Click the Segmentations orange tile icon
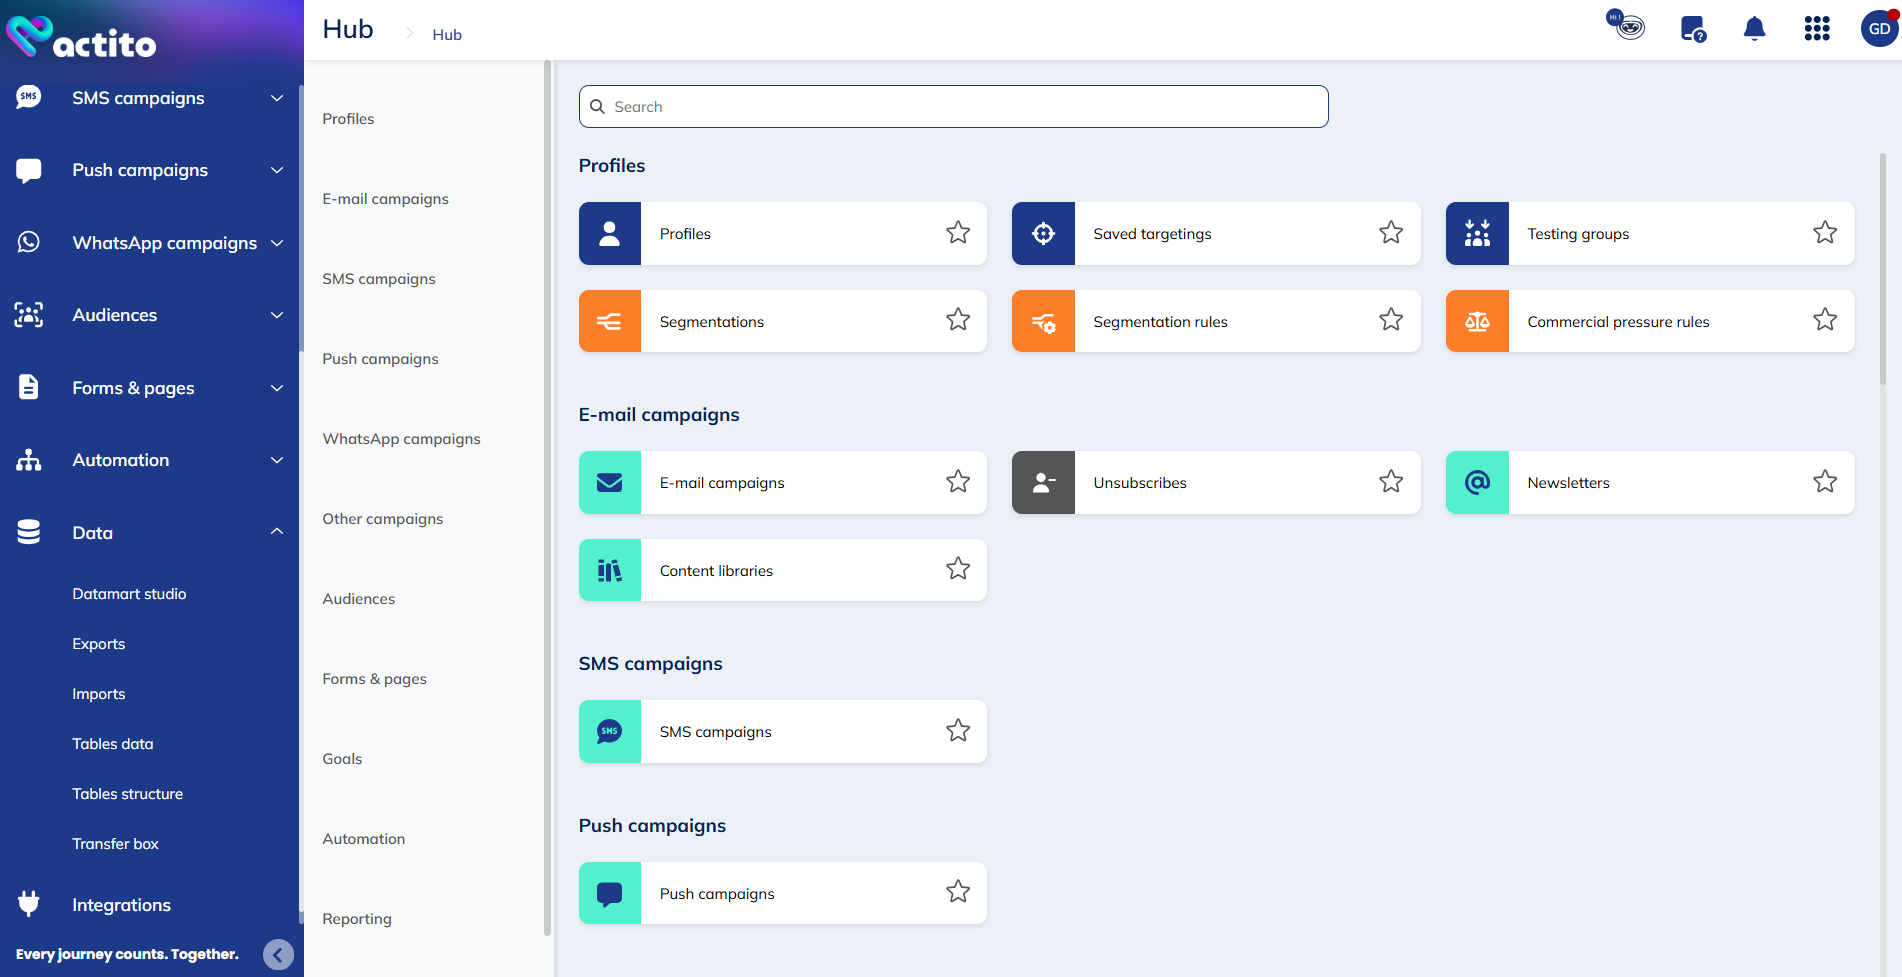Screen dimensions: 1902x977 [x=610, y=321]
